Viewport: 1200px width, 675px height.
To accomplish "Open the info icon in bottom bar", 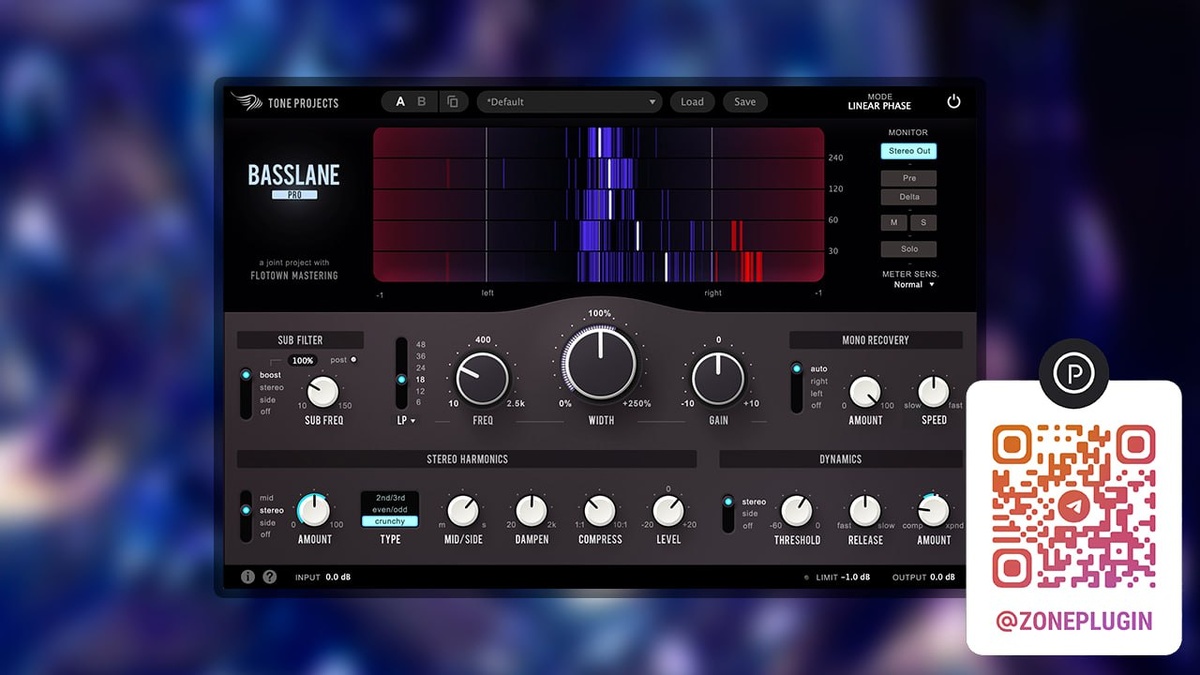I will [x=248, y=577].
